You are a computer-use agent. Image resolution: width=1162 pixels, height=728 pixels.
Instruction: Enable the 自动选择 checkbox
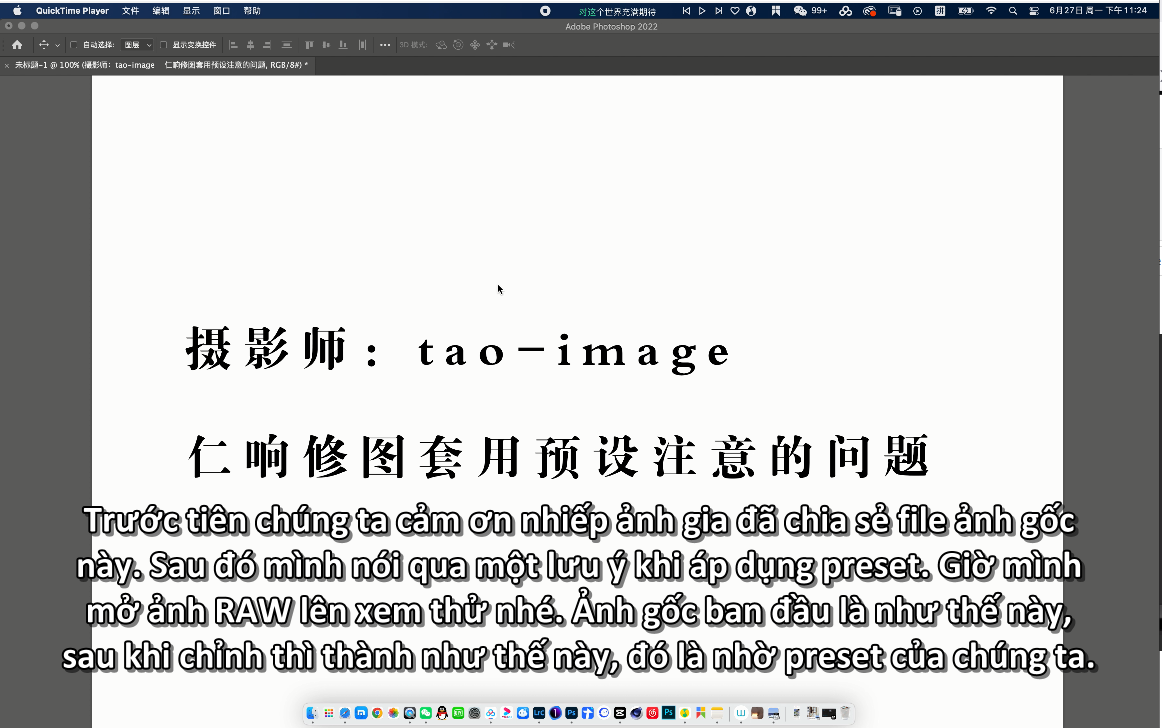(x=74, y=45)
